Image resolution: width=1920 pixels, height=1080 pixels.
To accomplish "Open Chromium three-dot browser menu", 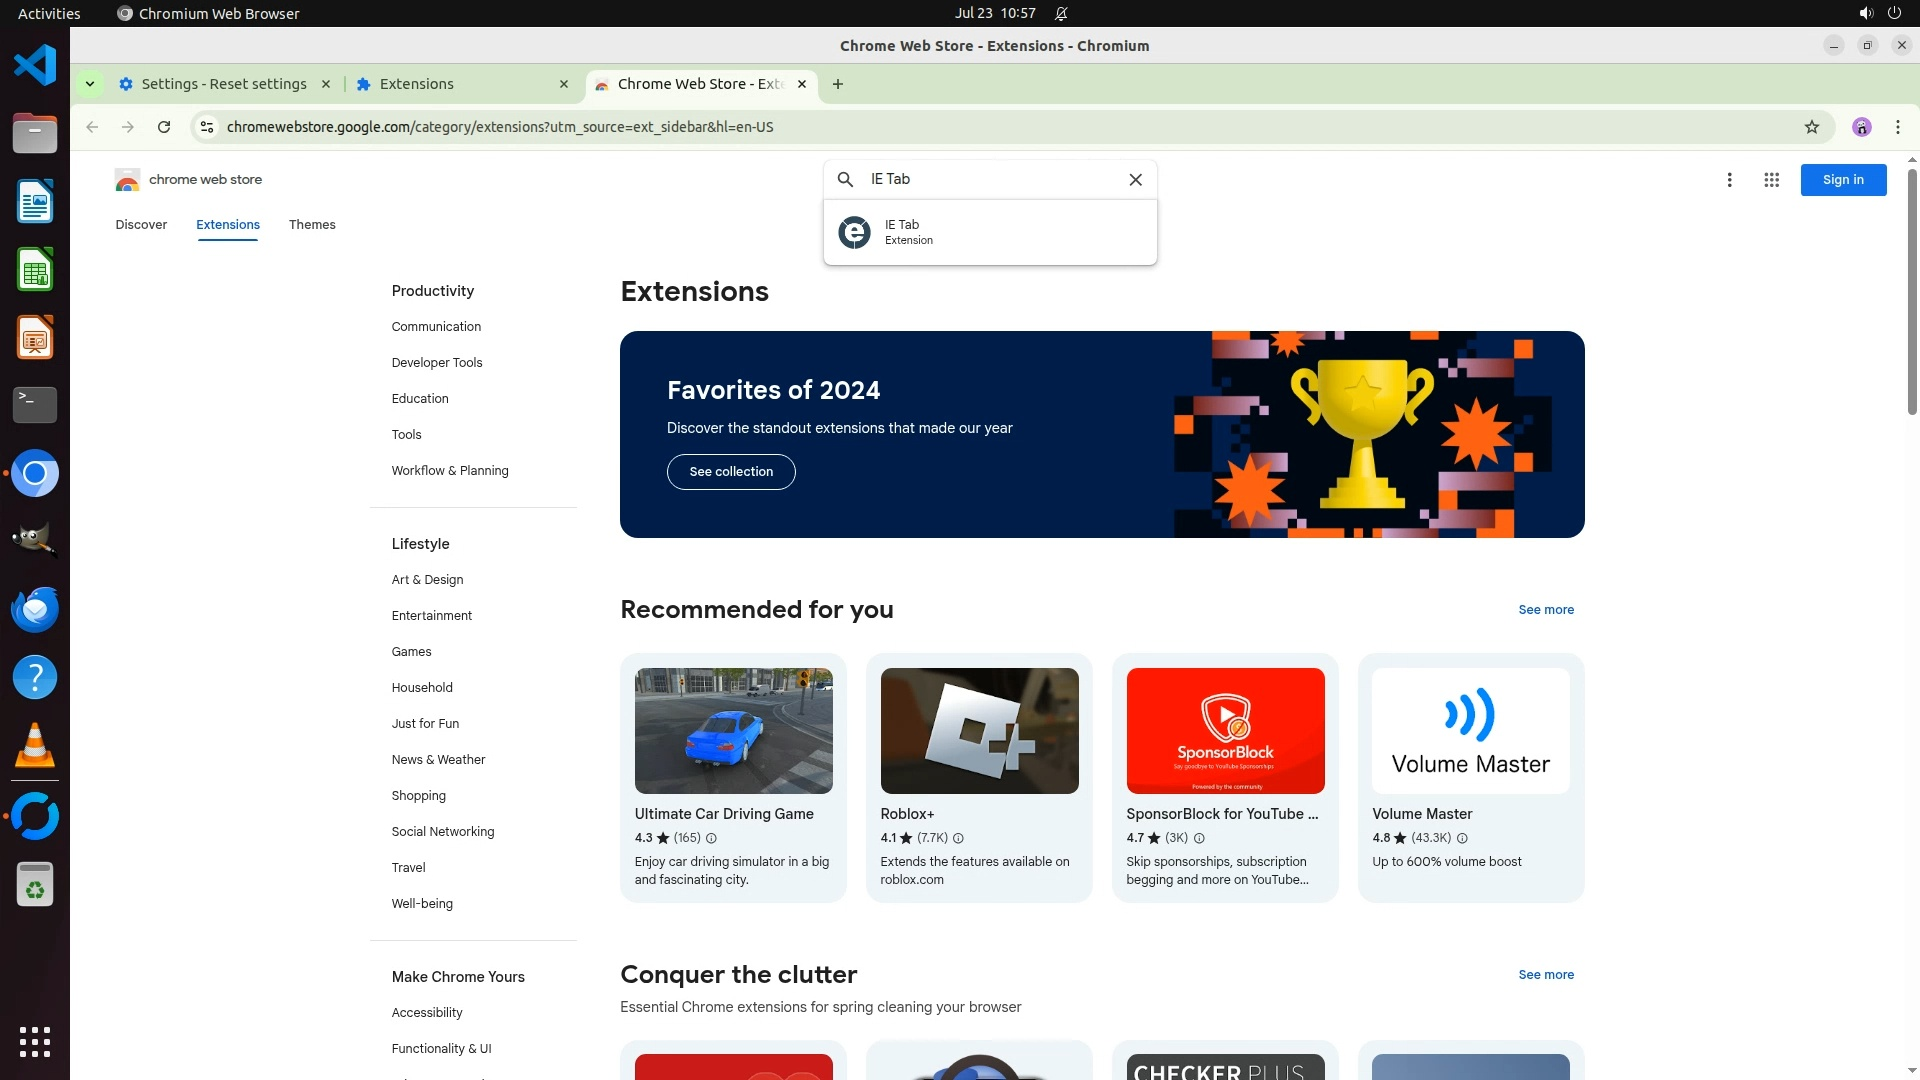I will point(1897,127).
